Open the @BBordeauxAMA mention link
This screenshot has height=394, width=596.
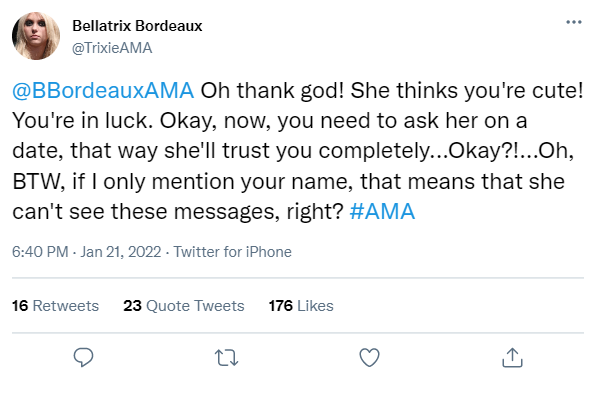(103, 90)
